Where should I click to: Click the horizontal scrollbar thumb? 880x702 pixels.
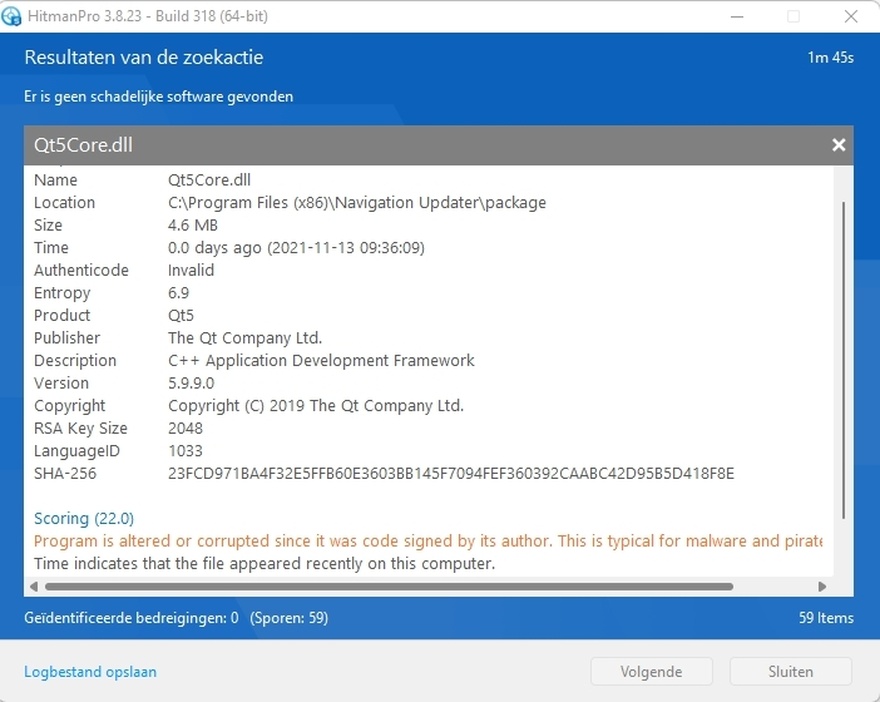pos(389,586)
